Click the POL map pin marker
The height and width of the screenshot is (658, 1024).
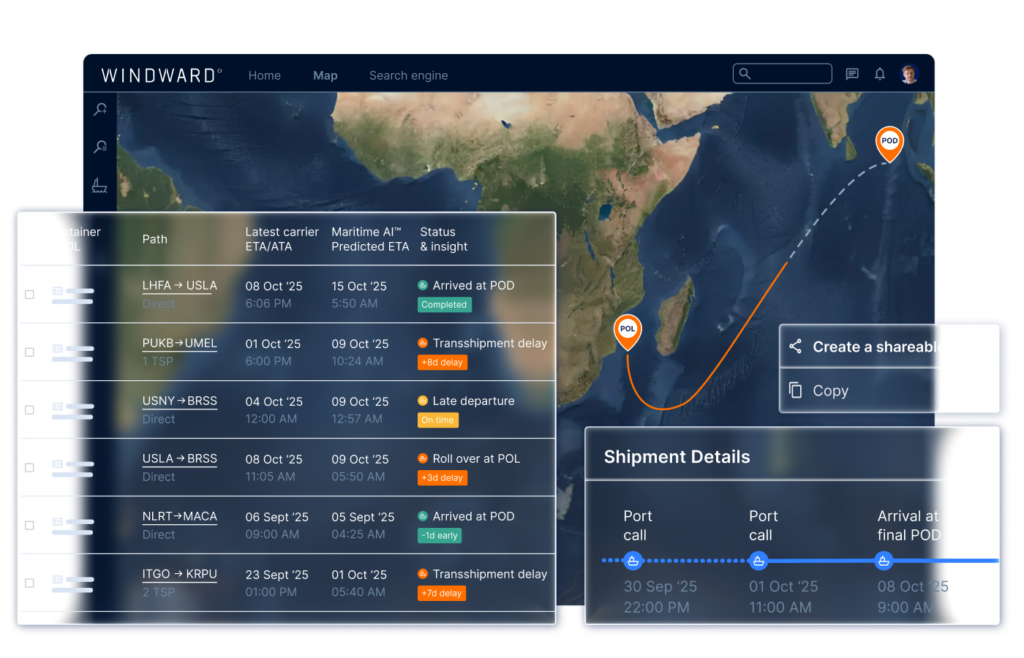[x=628, y=332]
